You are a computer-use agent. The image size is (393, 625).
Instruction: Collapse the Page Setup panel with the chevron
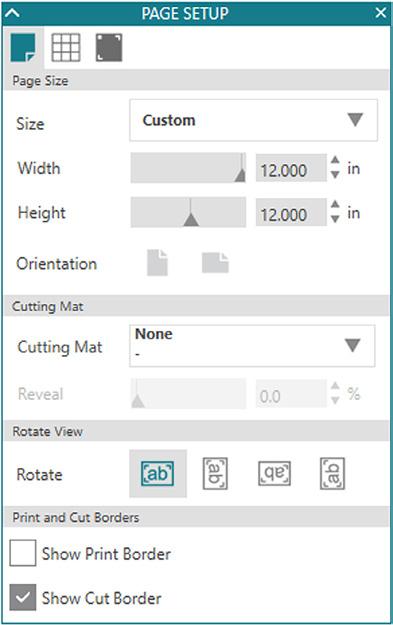[x=12, y=13]
